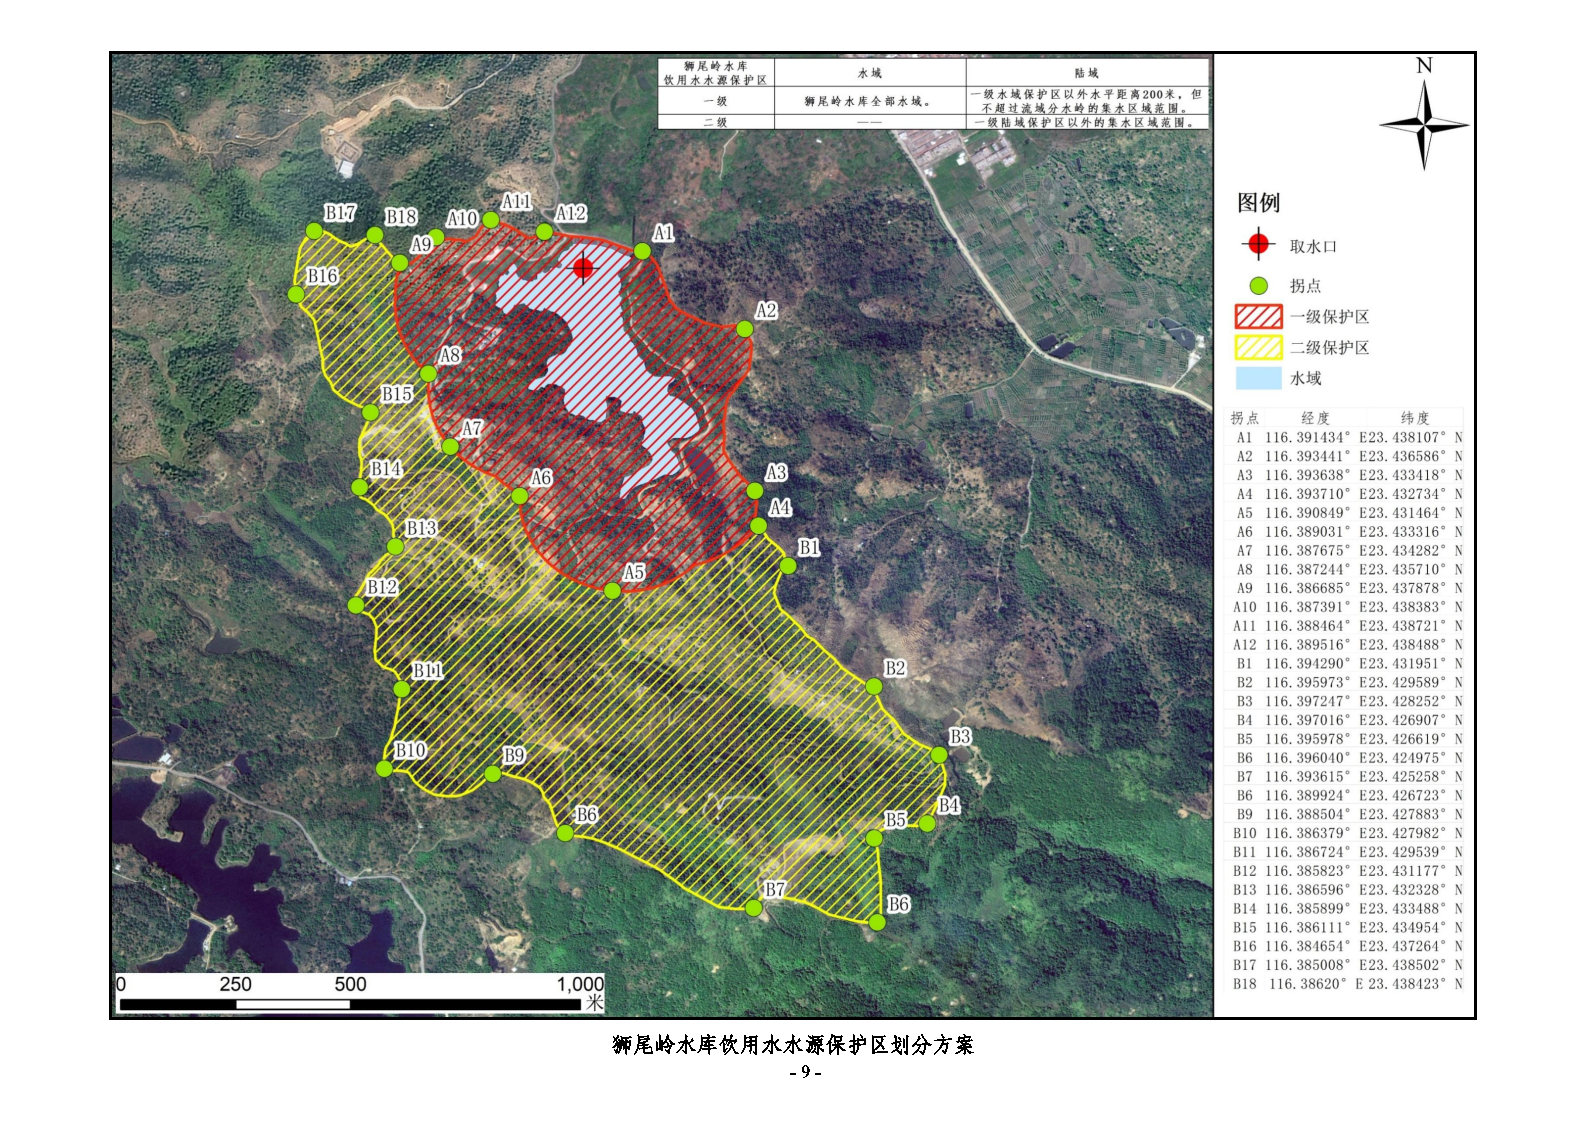This screenshot has width=1587, height=1123.
Task: Select the green turning point marker A1
Action: pyautogui.click(x=642, y=251)
